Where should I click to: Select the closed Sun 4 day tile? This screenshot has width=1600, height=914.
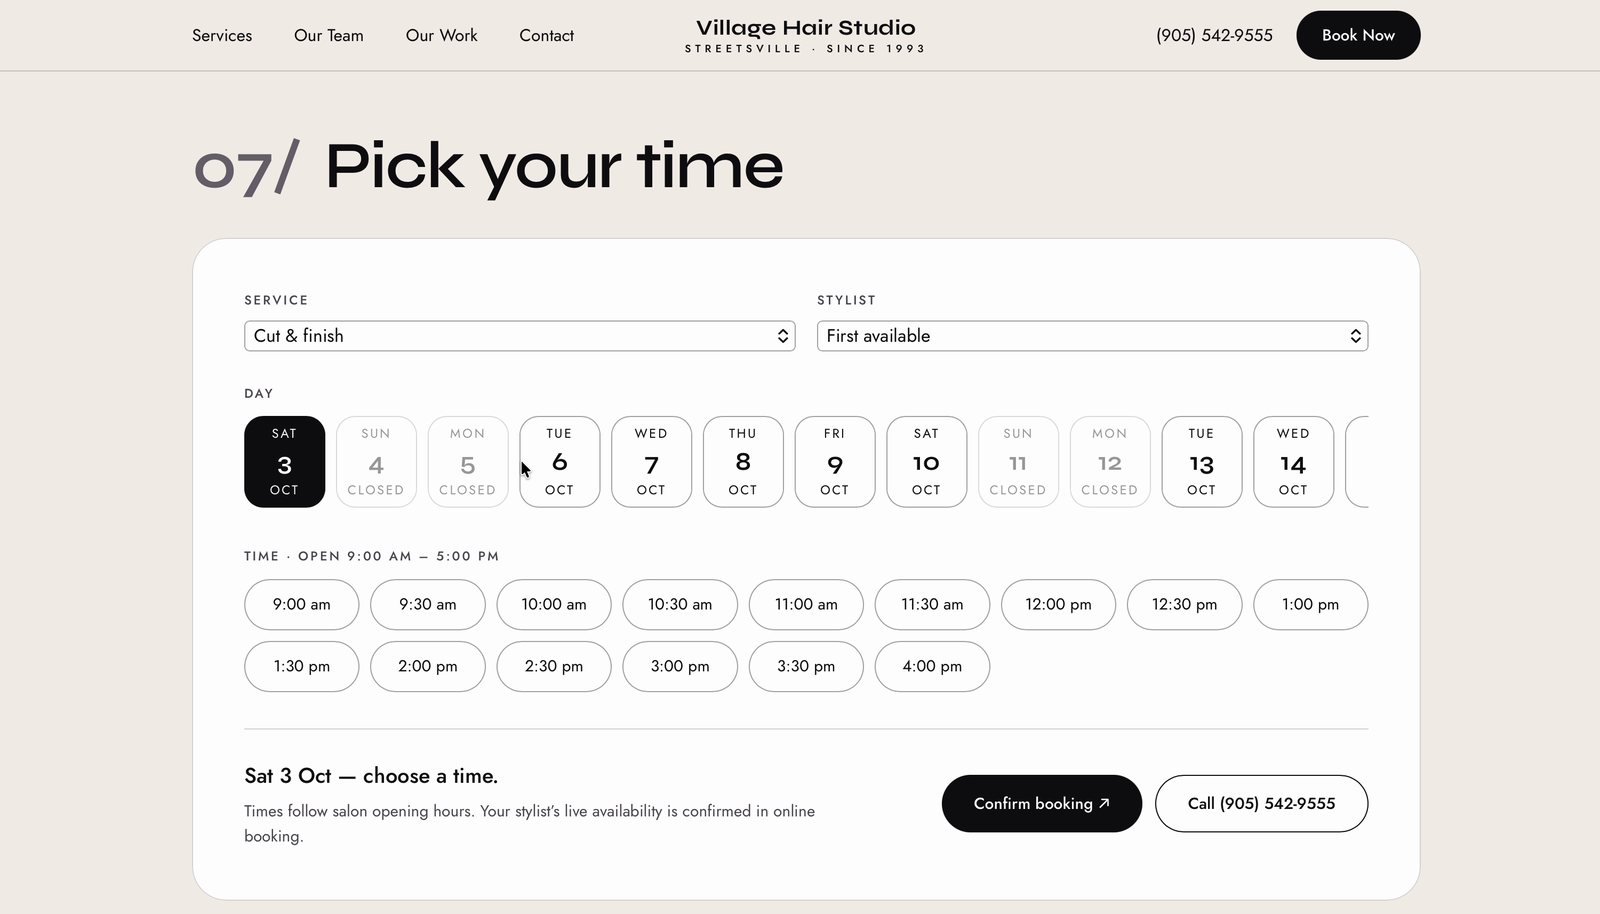pos(376,462)
